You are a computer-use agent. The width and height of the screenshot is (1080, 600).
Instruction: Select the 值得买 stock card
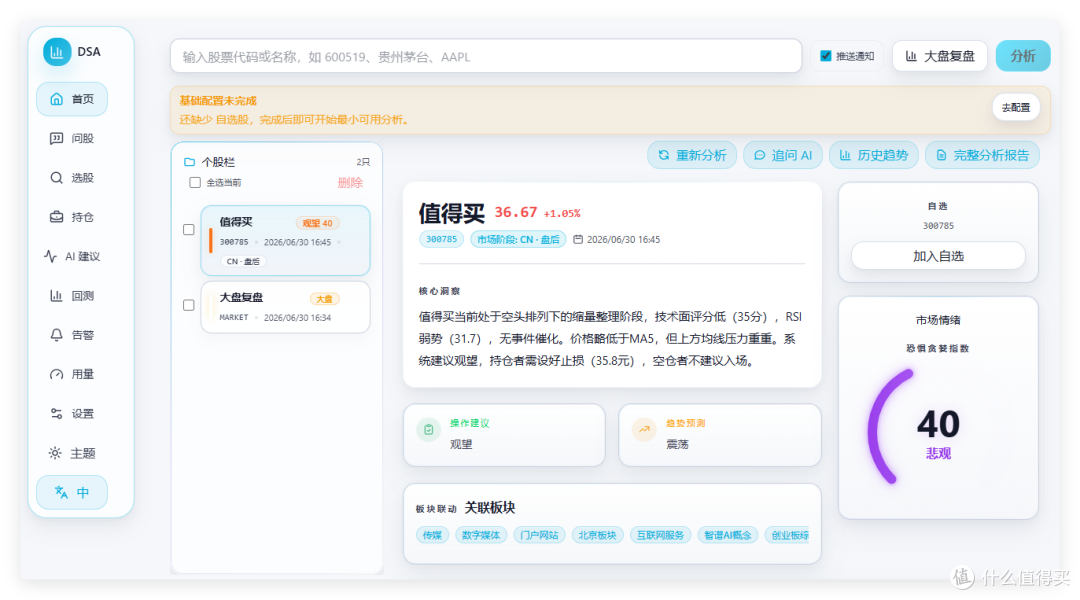pos(285,240)
